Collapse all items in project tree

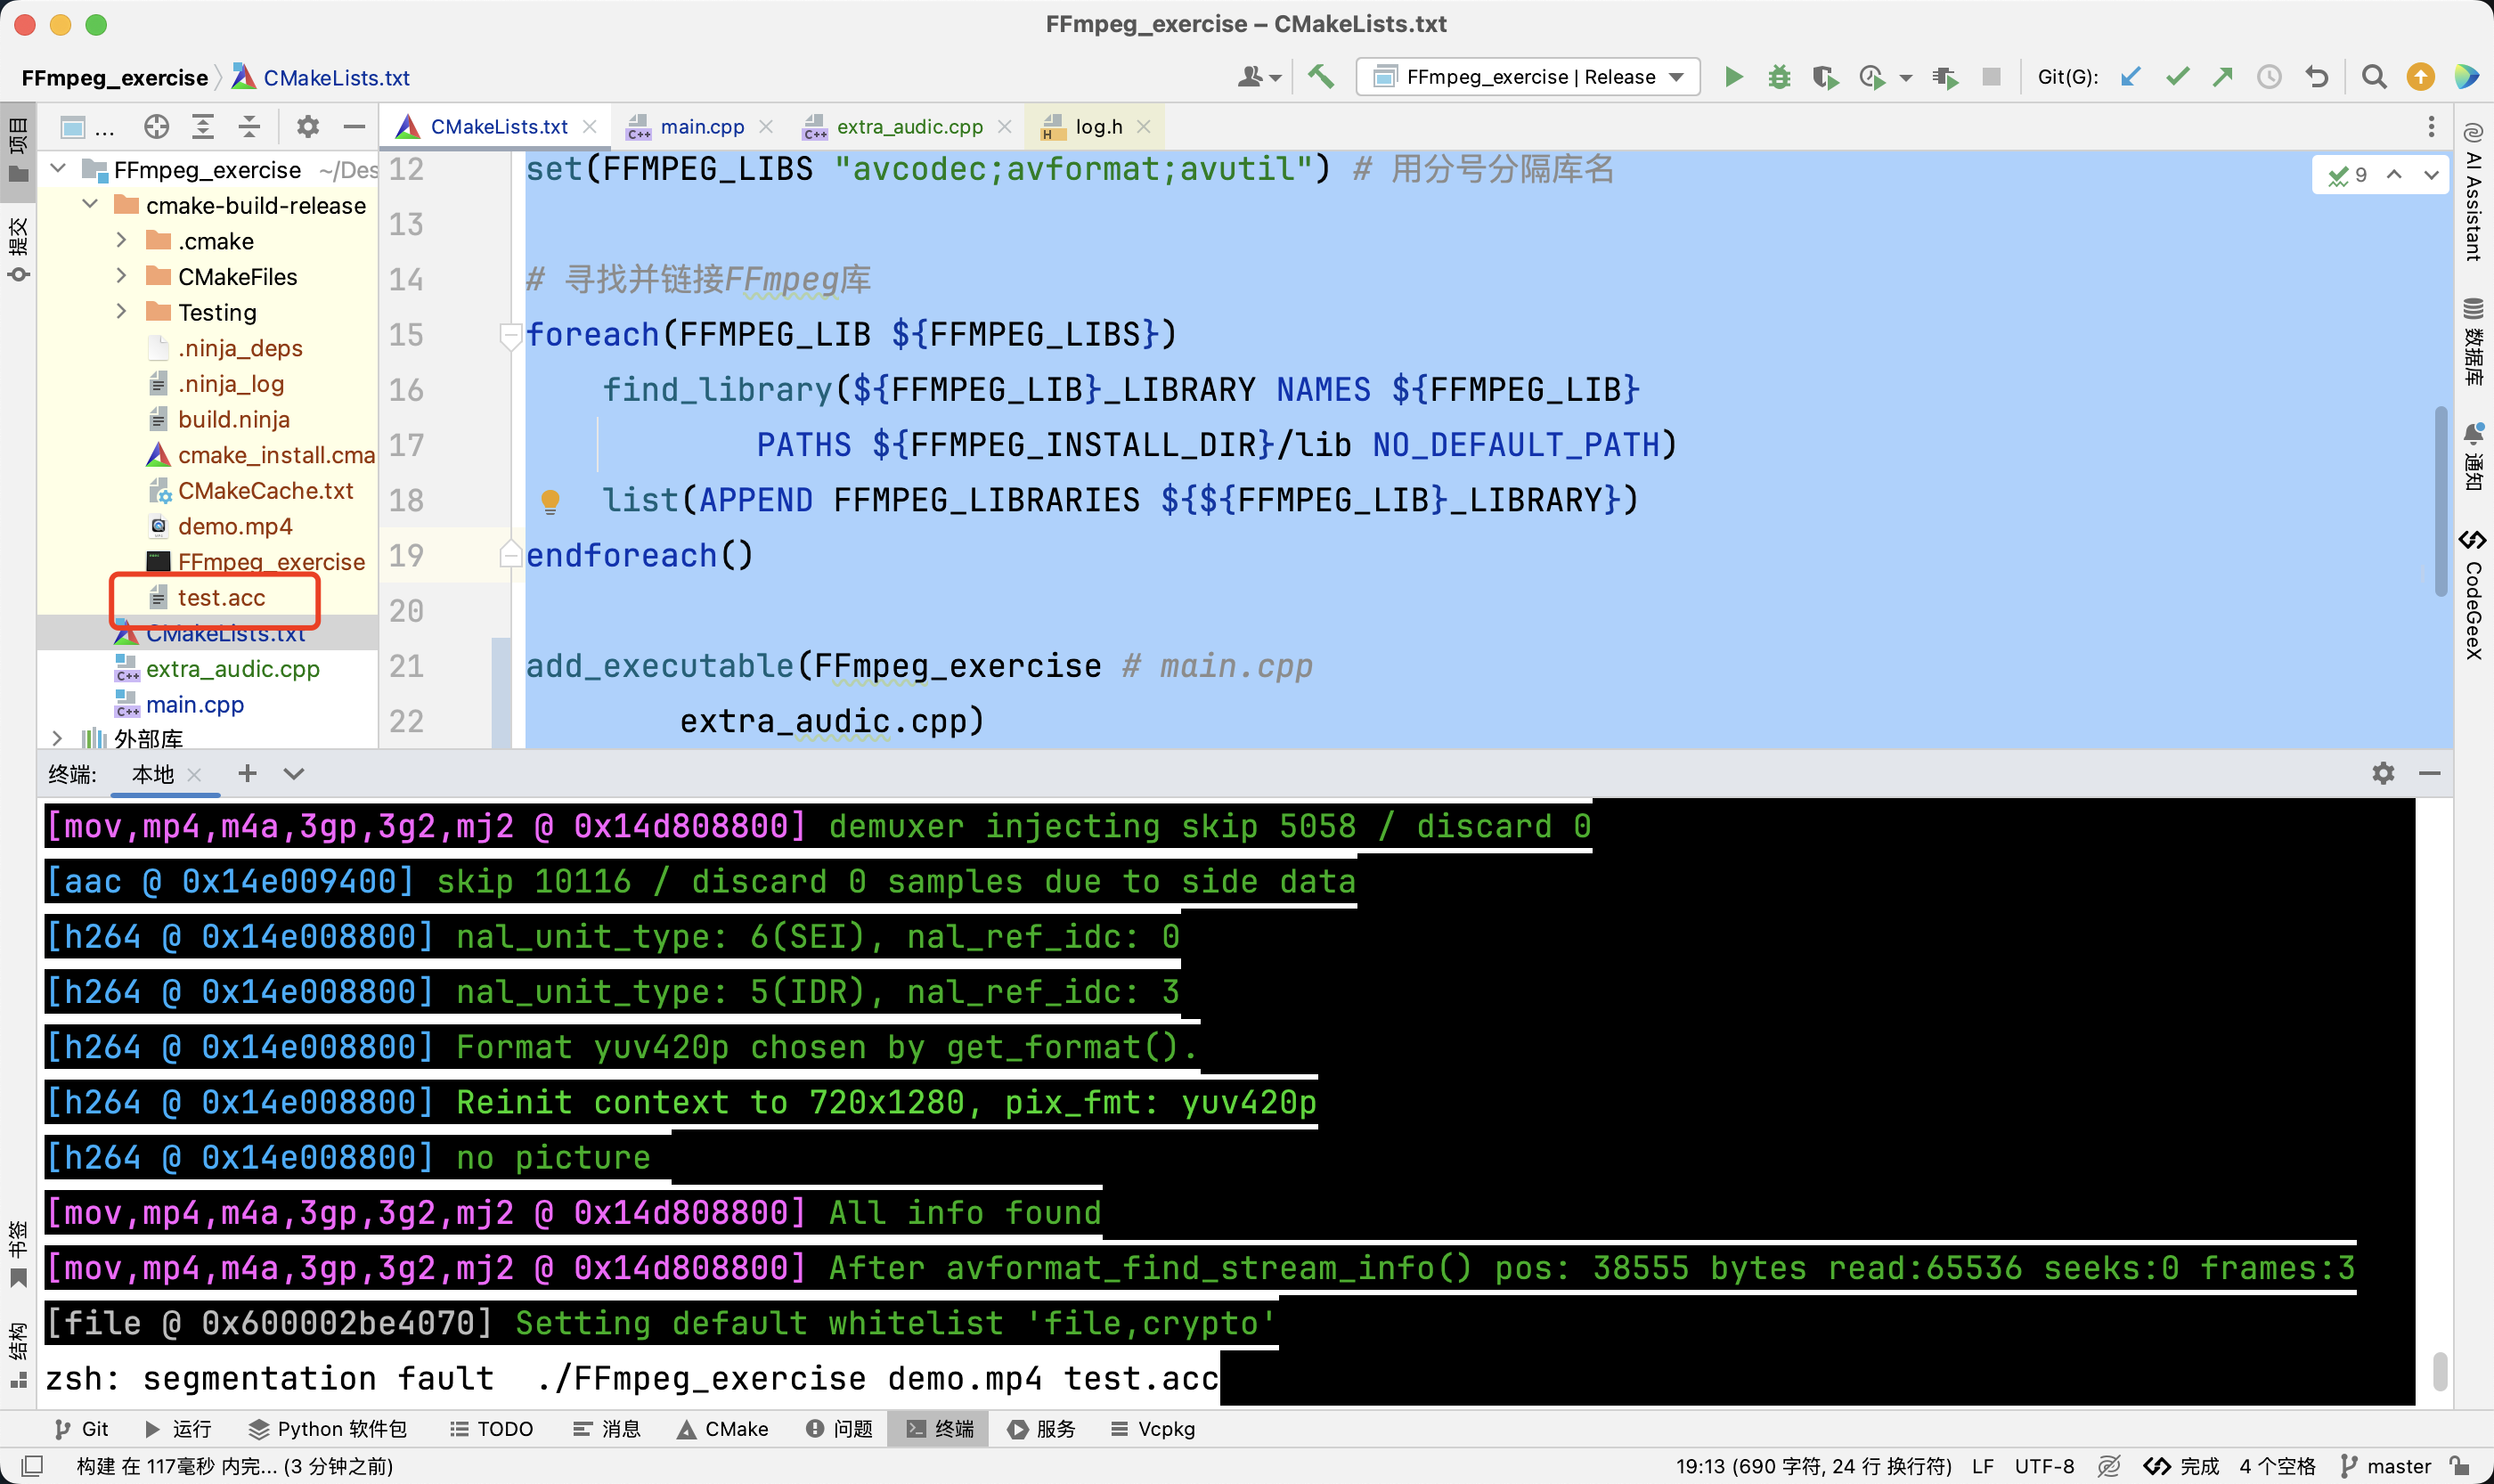tap(249, 127)
